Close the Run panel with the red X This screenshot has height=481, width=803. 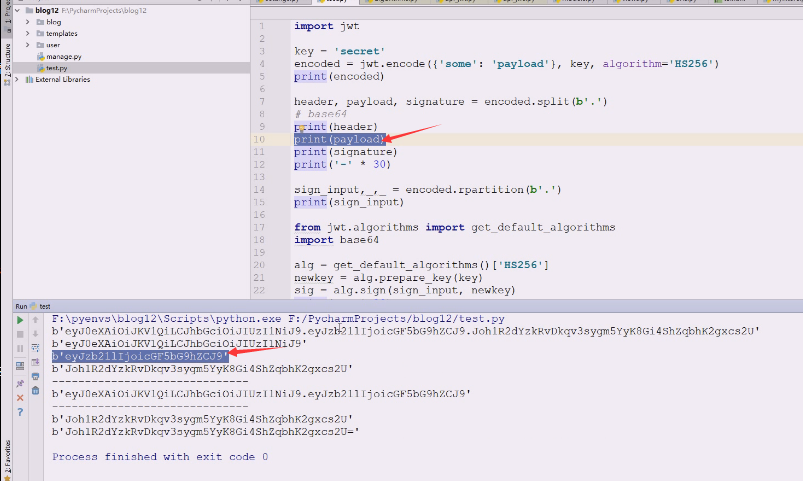pyautogui.click(x=20, y=398)
